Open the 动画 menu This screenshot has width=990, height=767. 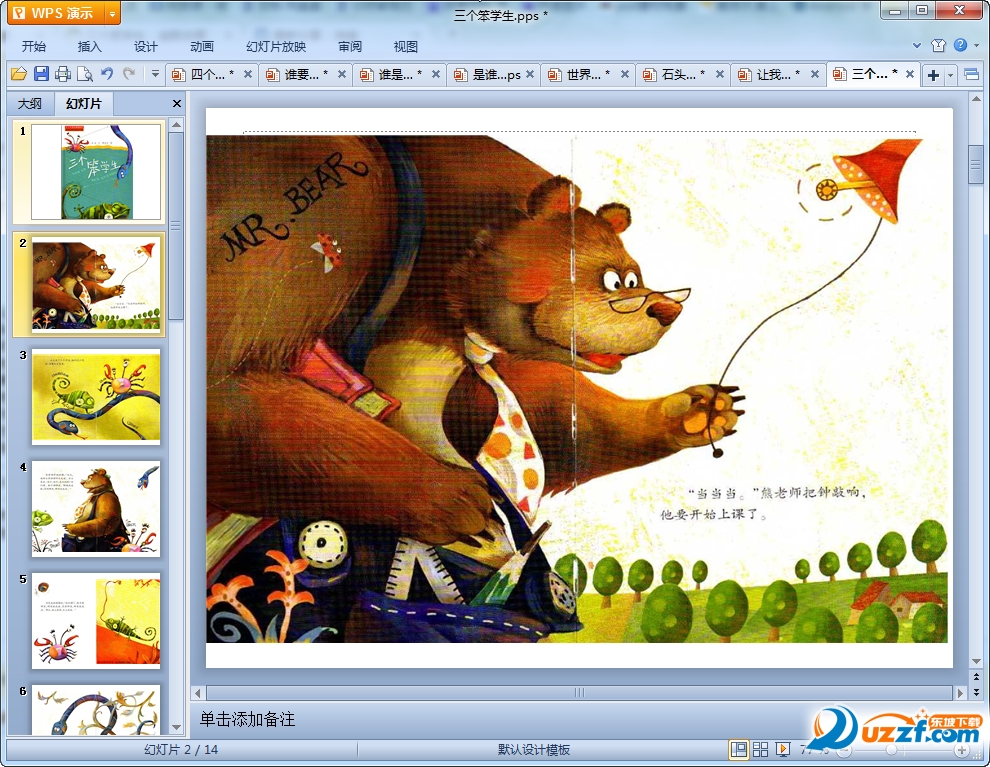coord(201,46)
